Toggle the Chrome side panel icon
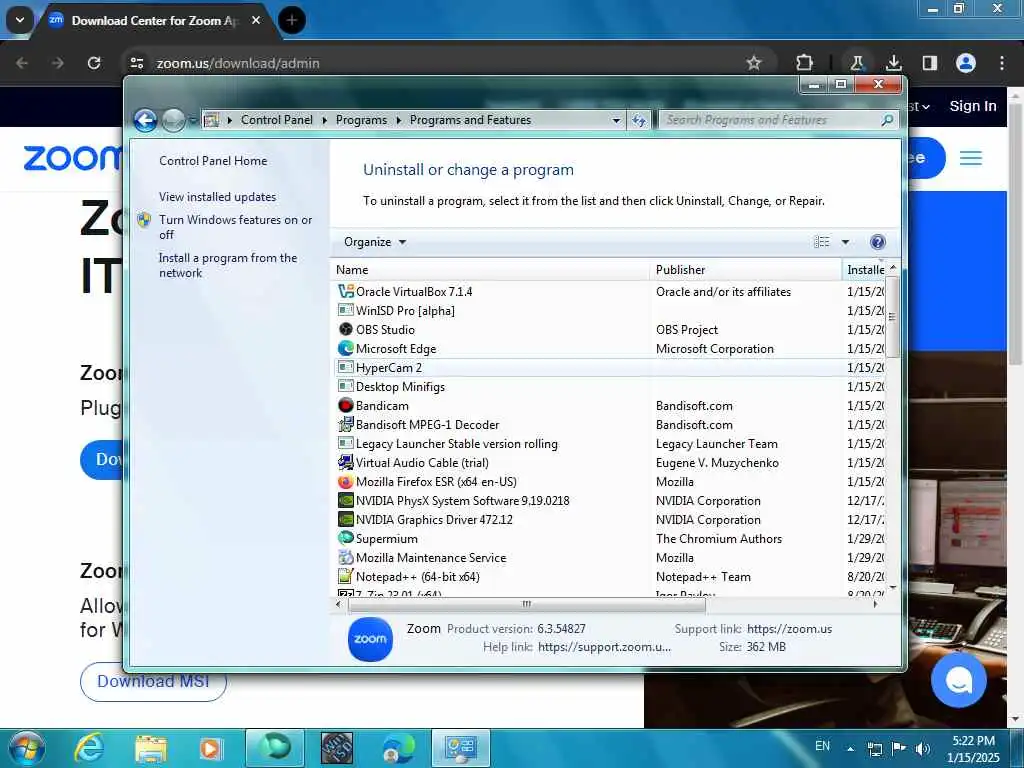 pyautogui.click(x=929, y=63)
